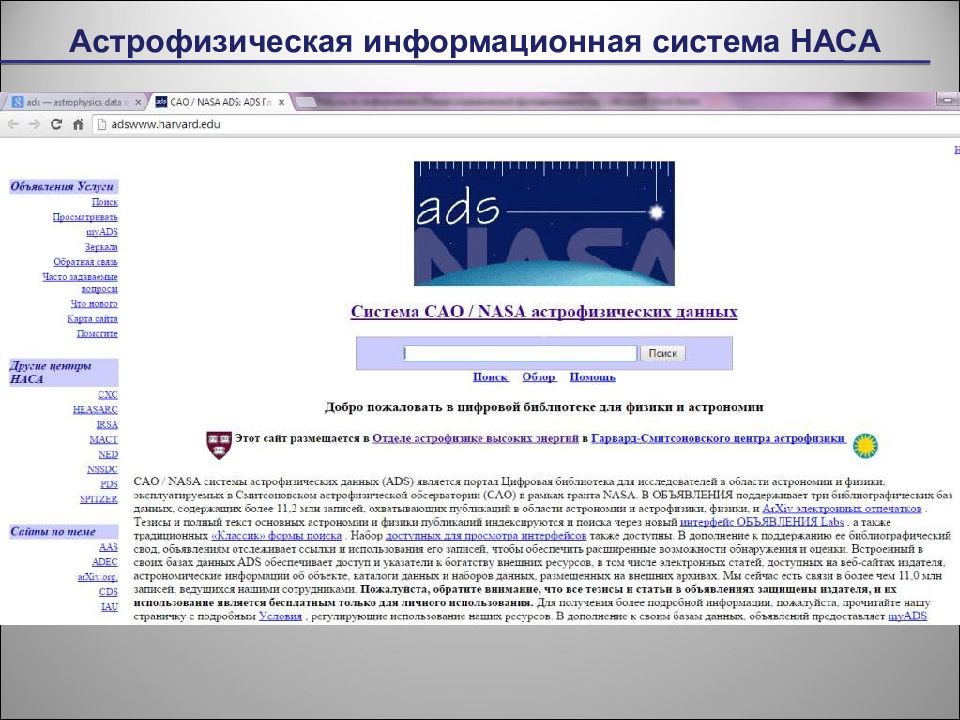Open 'Система САО / NASA астрофизических данных' heading link
The width and height of the screenshot is (960, 720).
[x=544, y=312]
